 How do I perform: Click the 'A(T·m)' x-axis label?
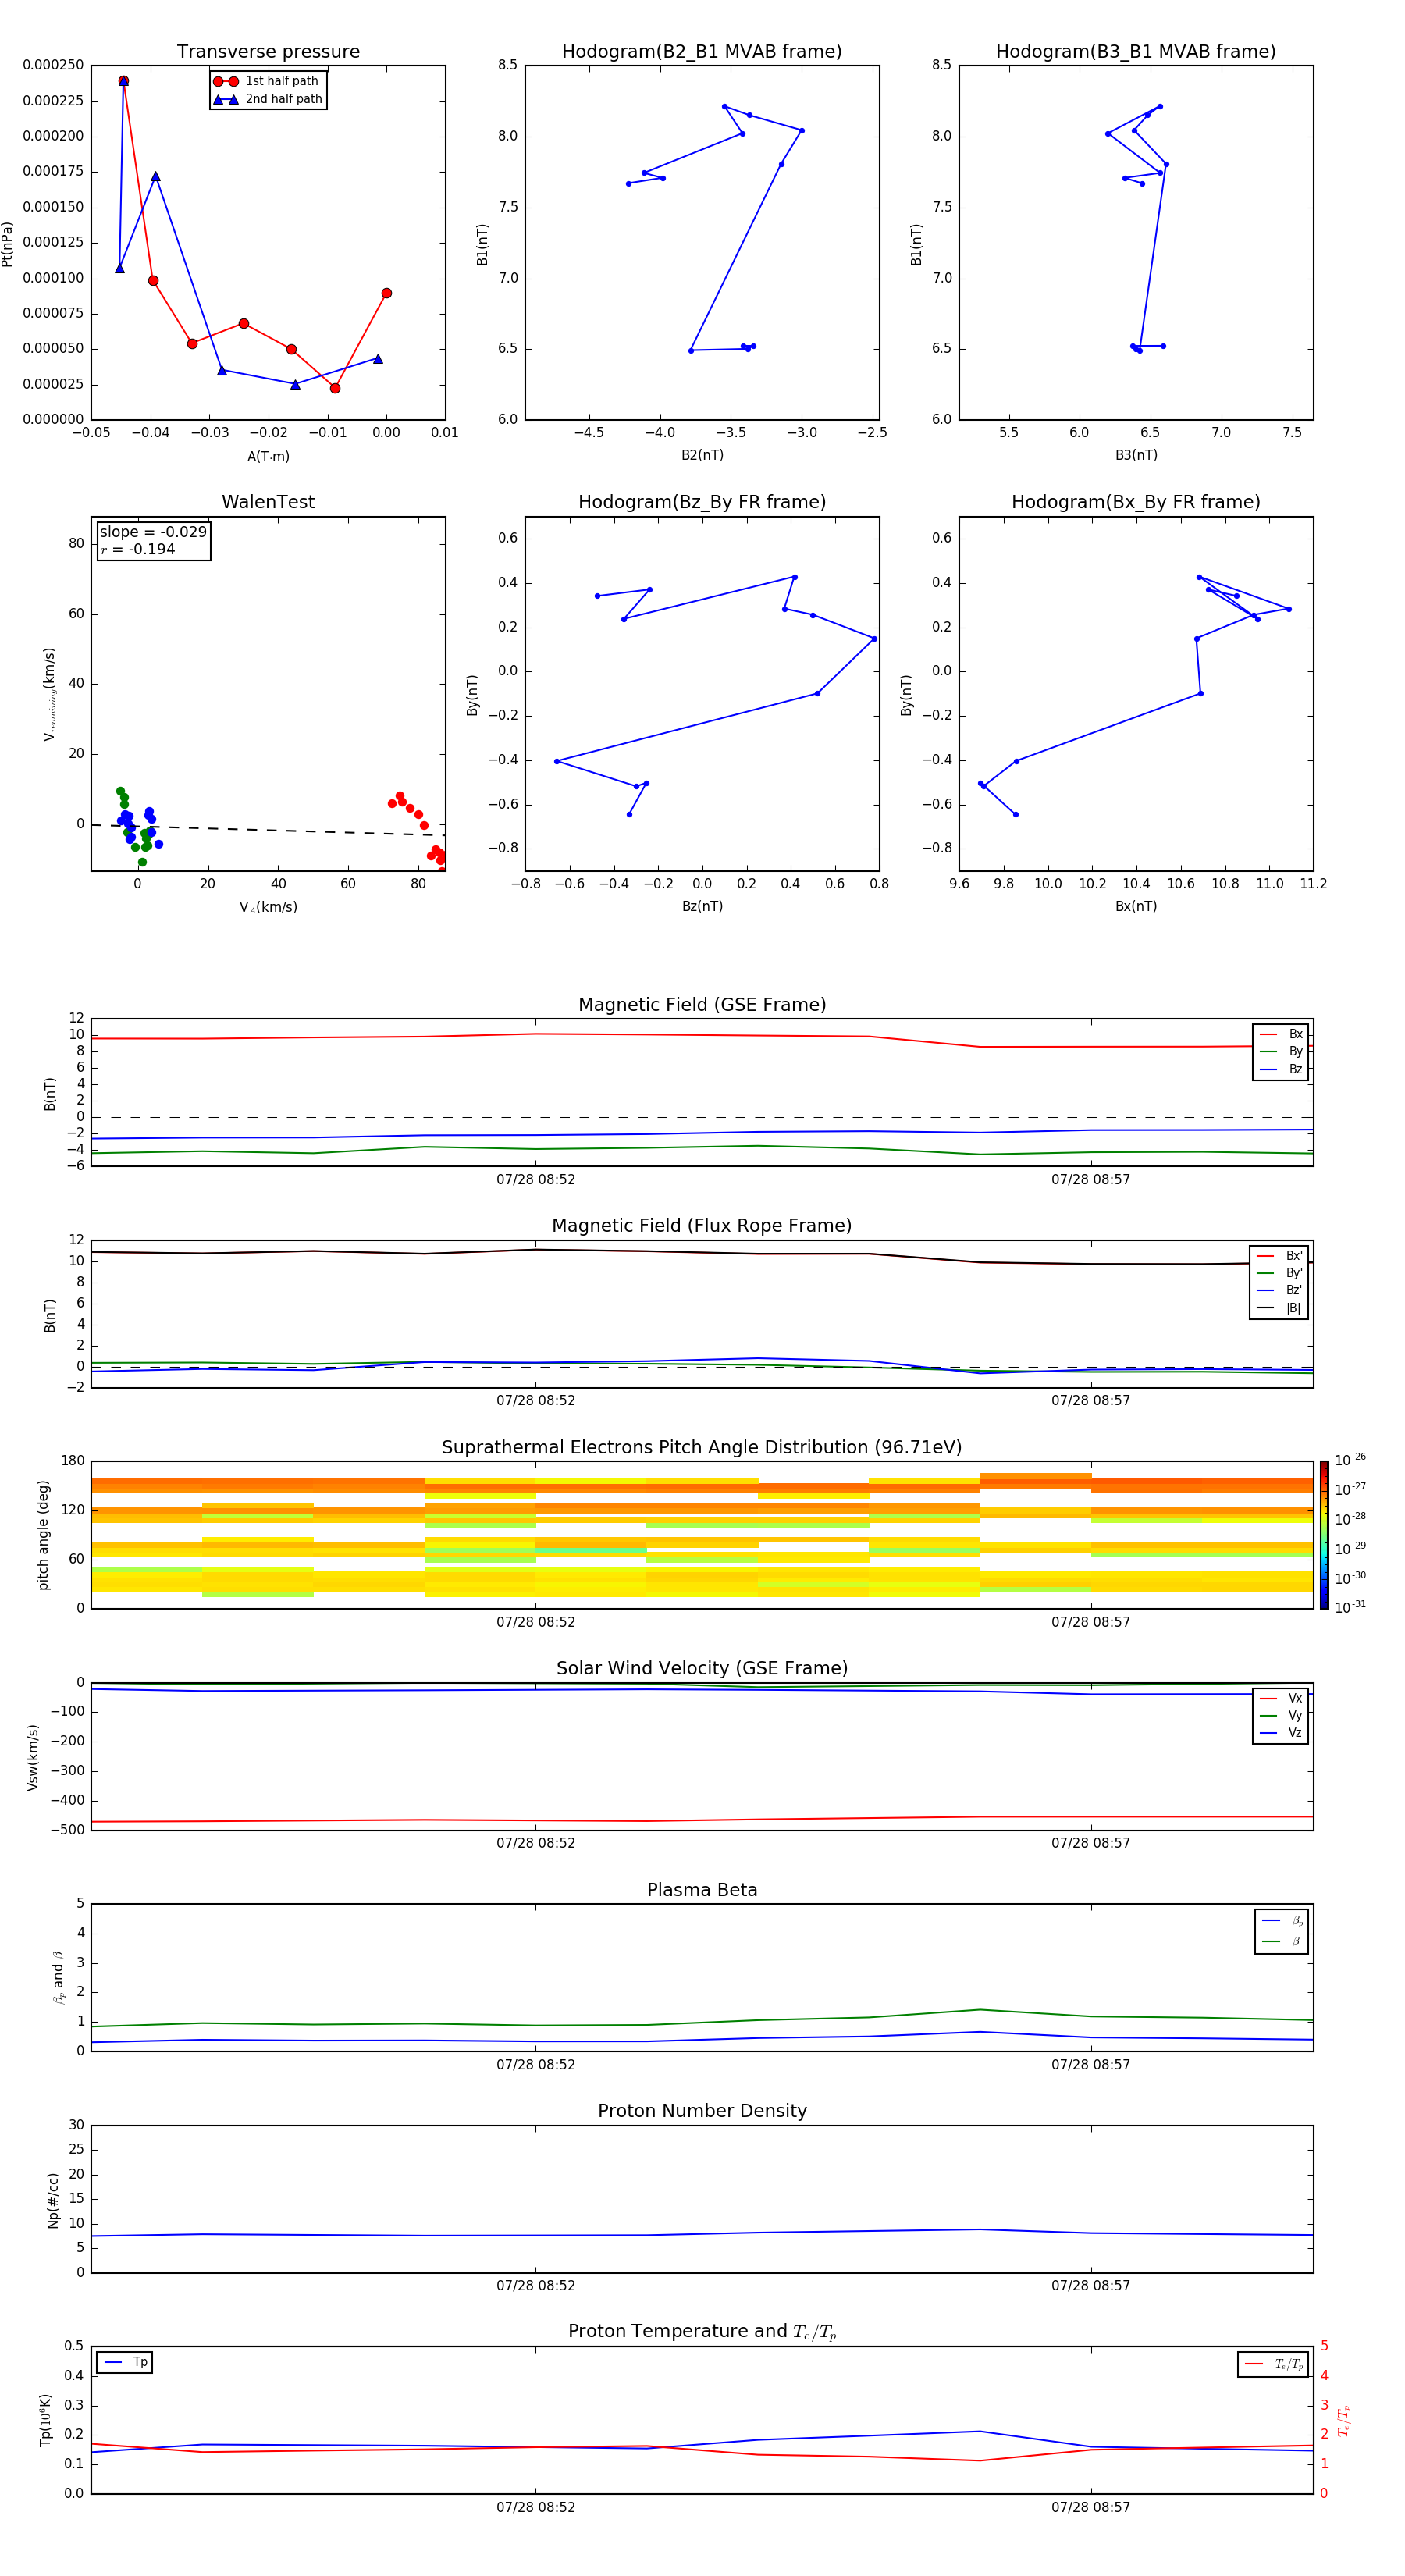tap(268, 456)
